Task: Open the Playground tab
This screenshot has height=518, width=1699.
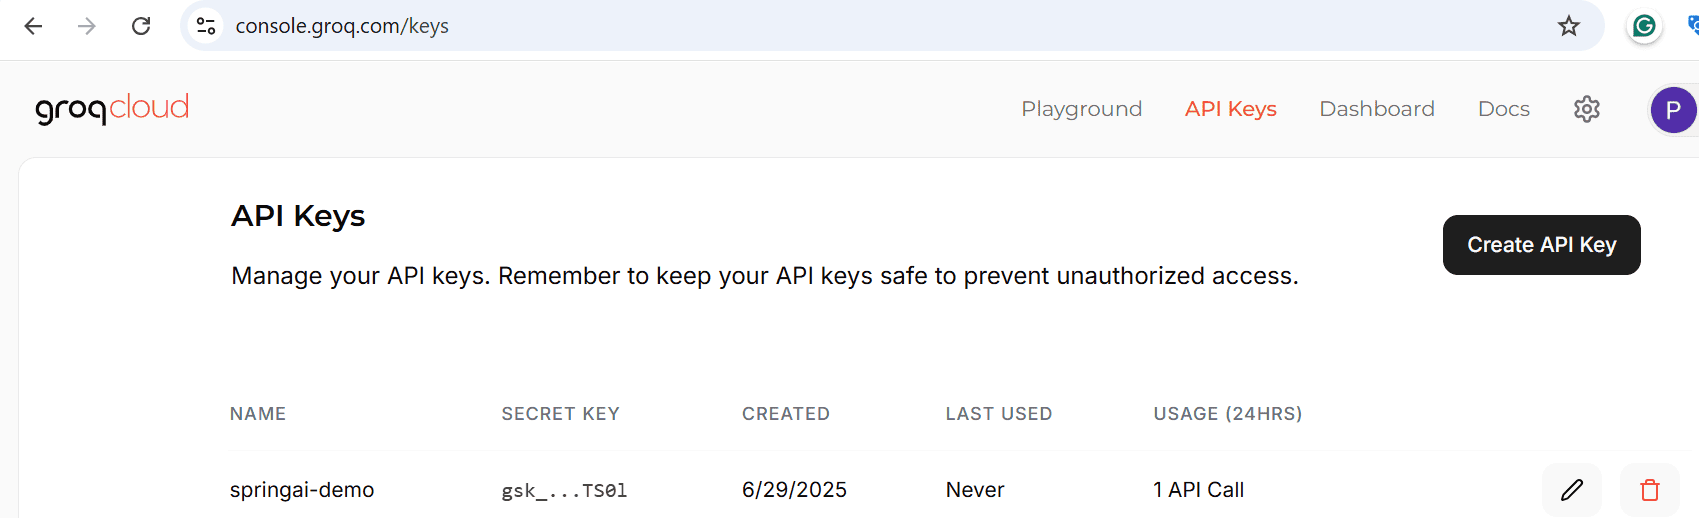Action: coord(1081,109)
